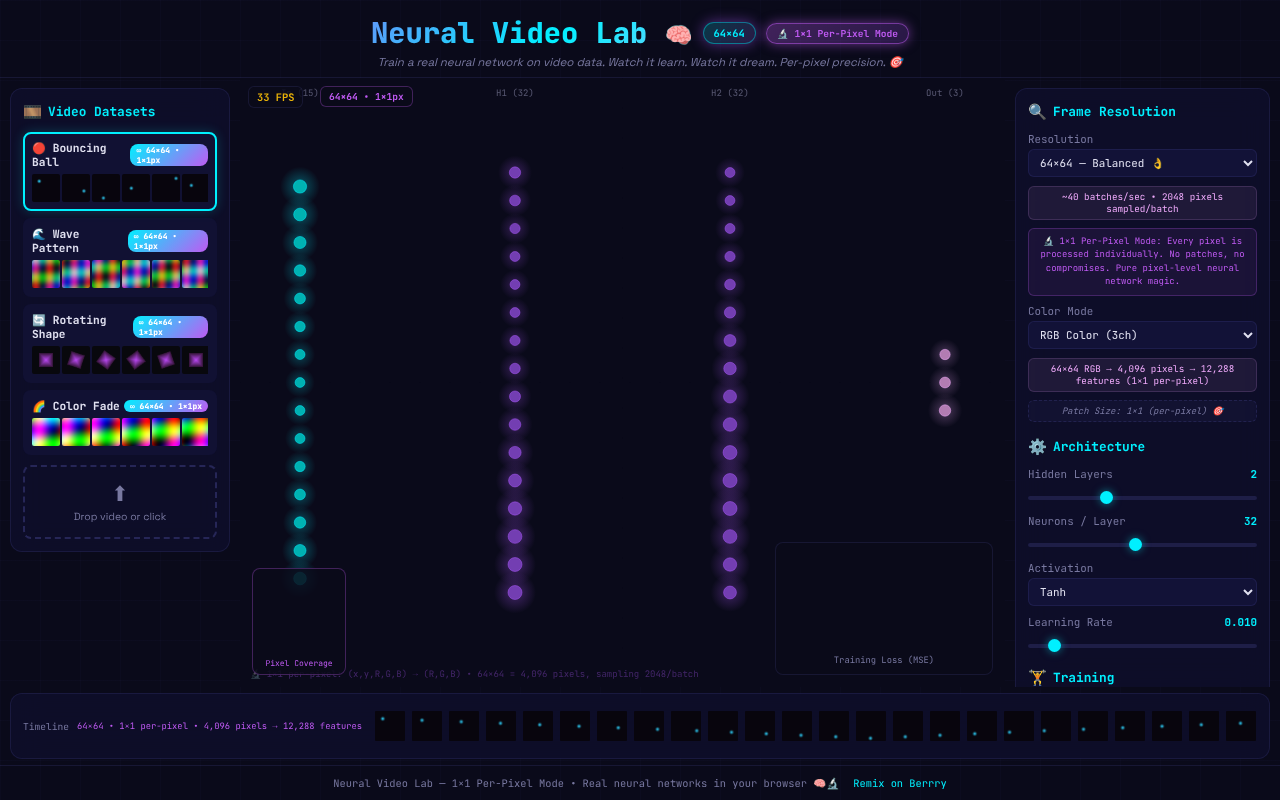Click the gear icon beside Architecture heading
Screen dimensions: 1280x800
click(x=1036, y=446)
